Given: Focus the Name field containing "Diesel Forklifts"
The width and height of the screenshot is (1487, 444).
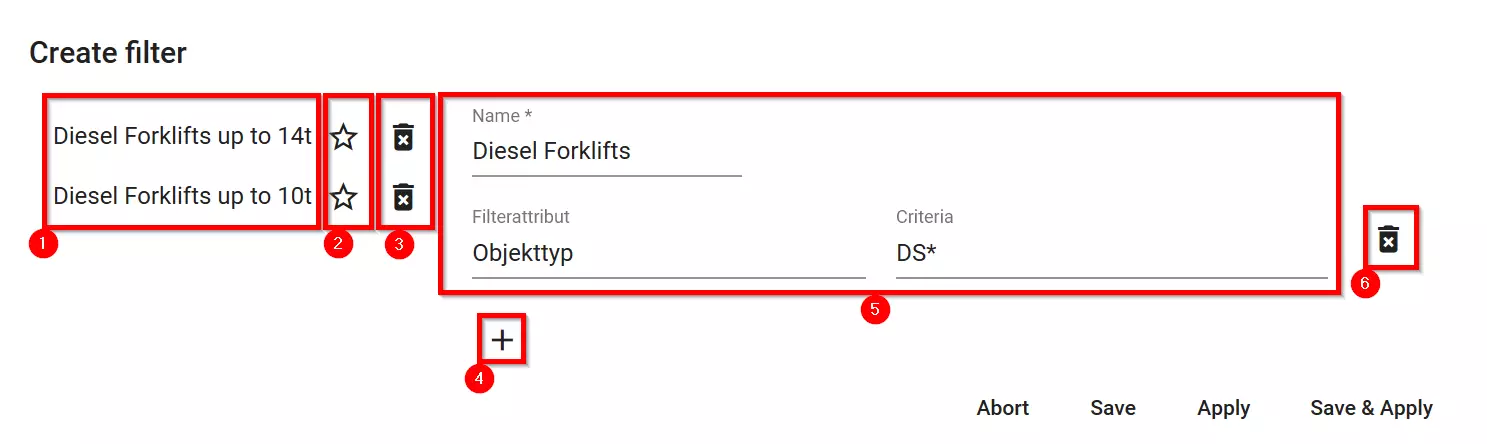Looking at the screenshot, I should tap(606, 152).
